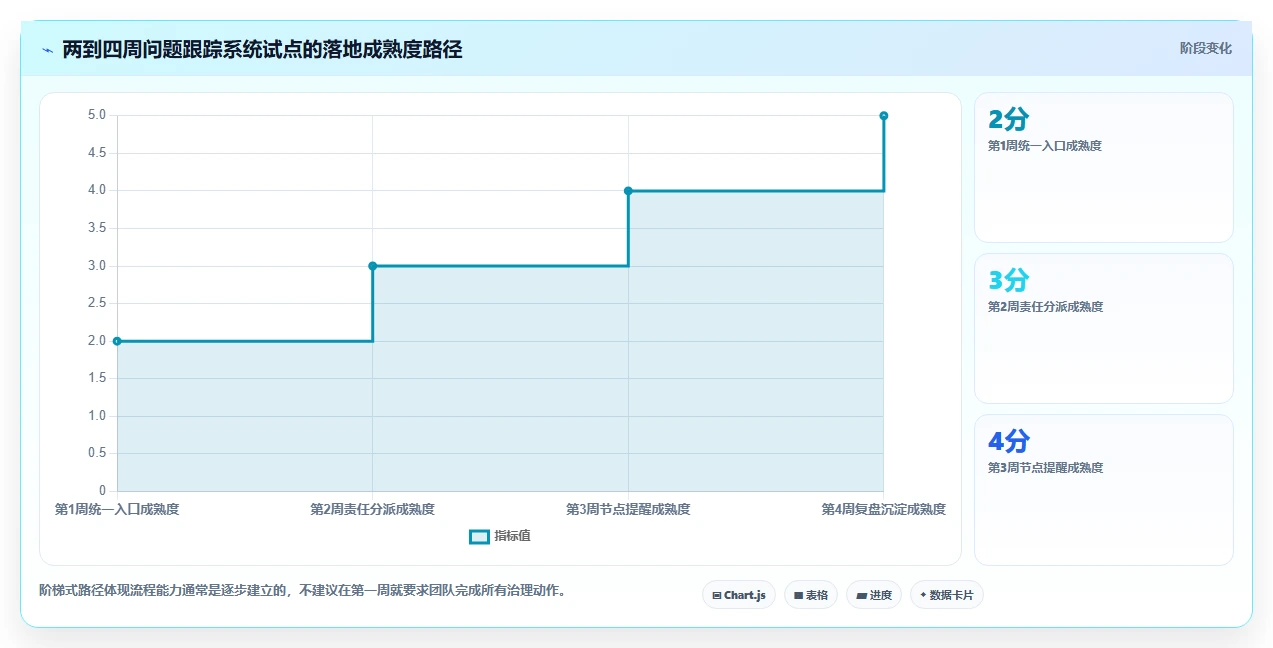Click the data point at 第3周 value 4.0
The height and width of the screenshot is (648, 1273).
[x=628, y=190]
